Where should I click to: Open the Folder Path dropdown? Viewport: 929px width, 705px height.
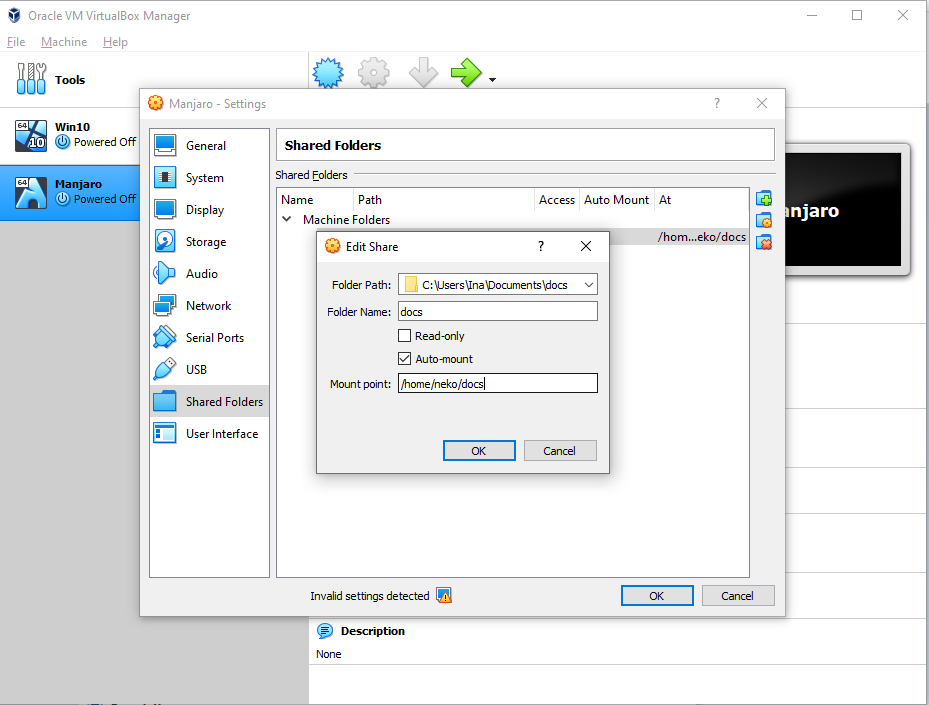pyautogui.click(x=588, y=285)
